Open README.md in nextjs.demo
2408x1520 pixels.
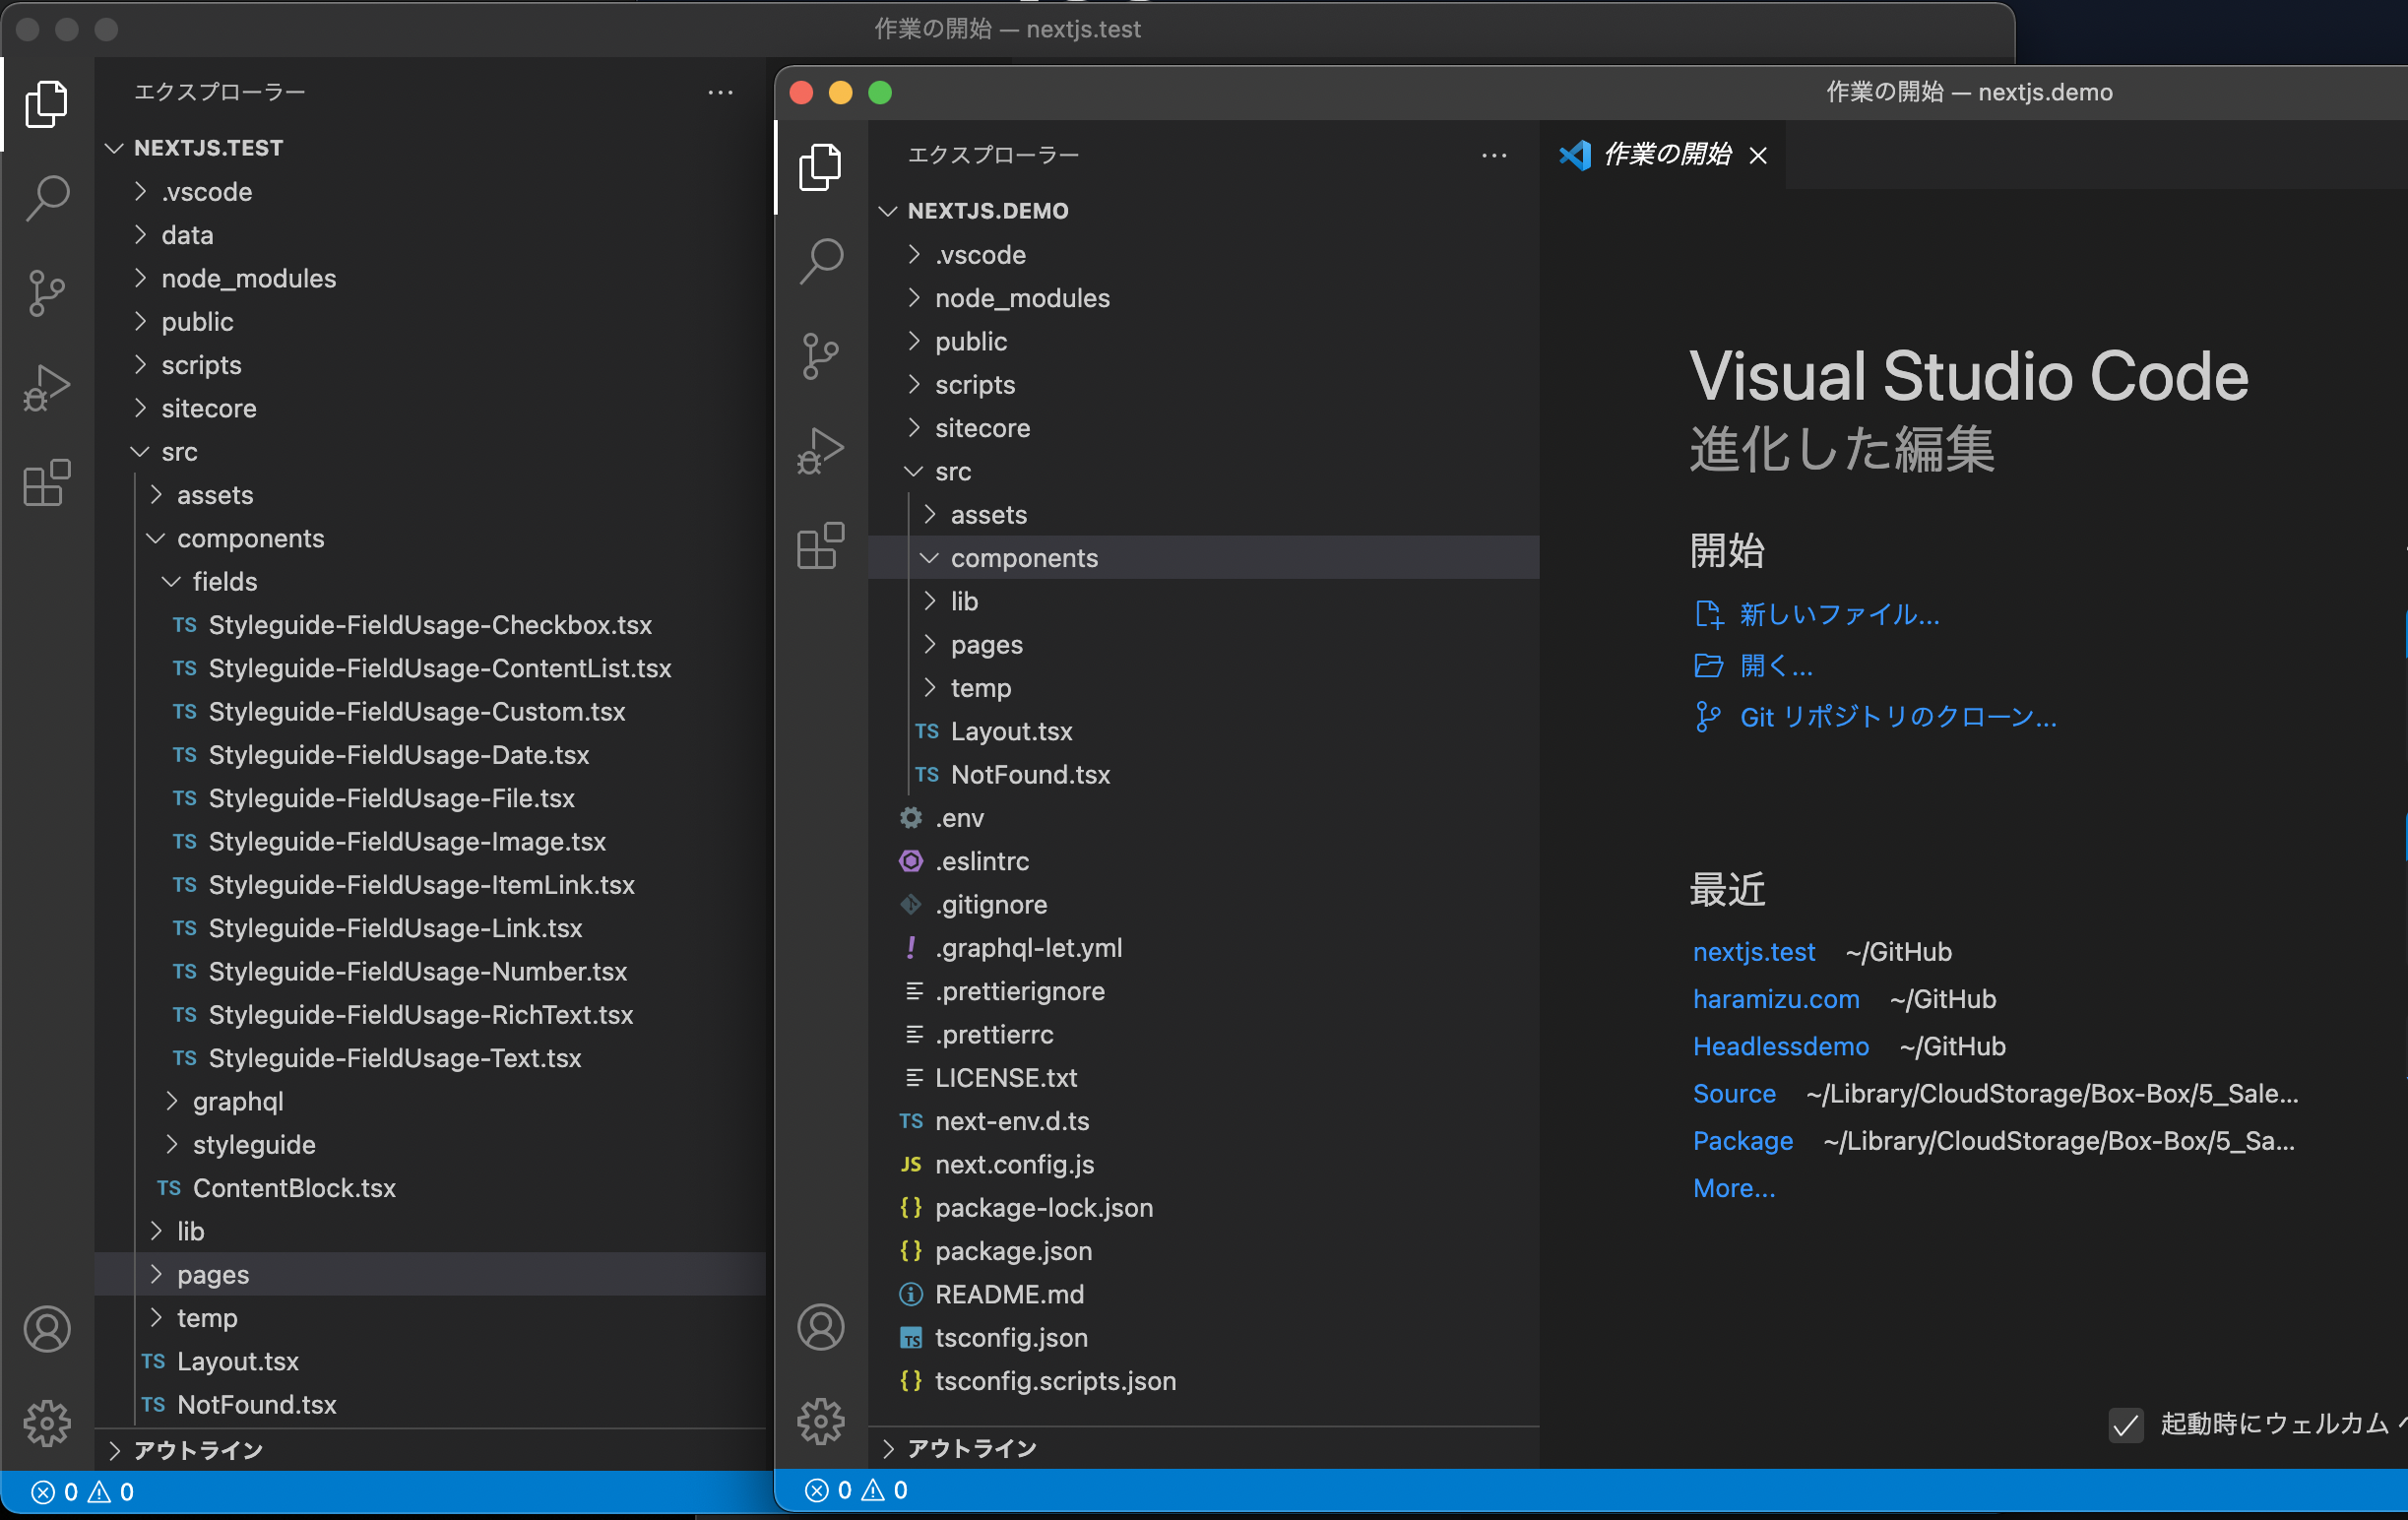tap(1204, 1294)
